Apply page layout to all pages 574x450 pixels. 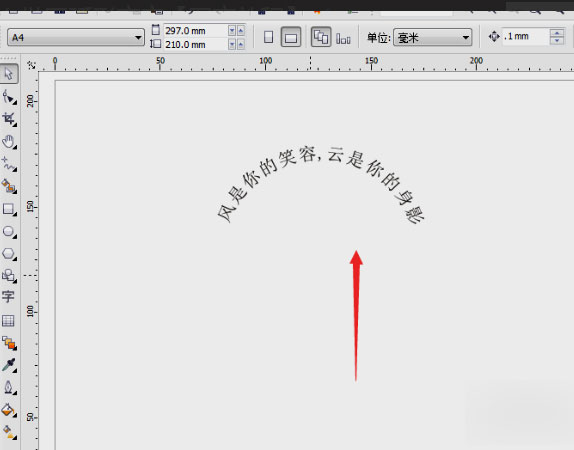[x=321, y=37]
